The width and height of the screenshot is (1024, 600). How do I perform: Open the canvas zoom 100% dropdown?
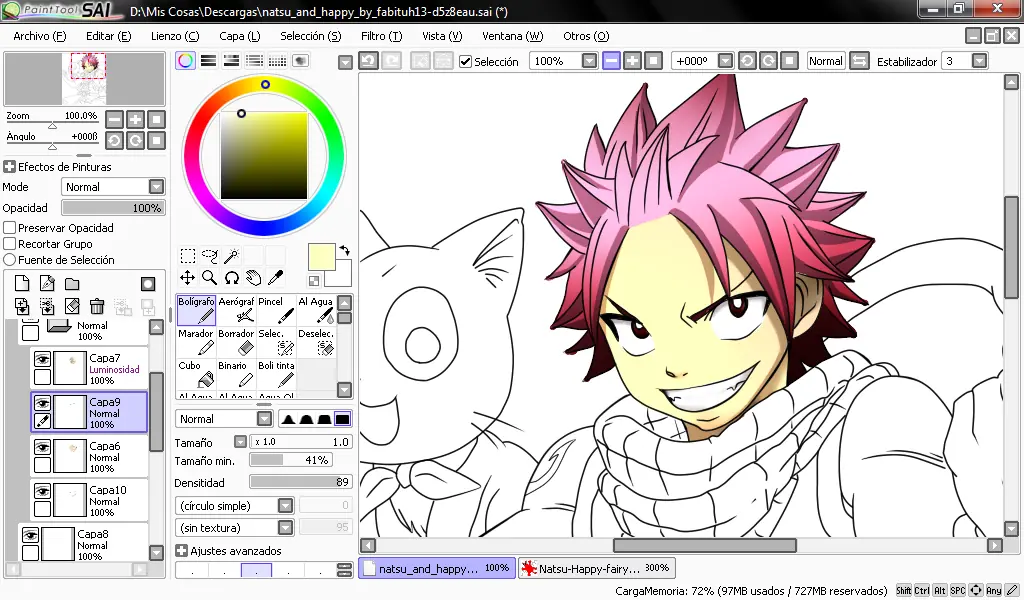pos(589,61)
